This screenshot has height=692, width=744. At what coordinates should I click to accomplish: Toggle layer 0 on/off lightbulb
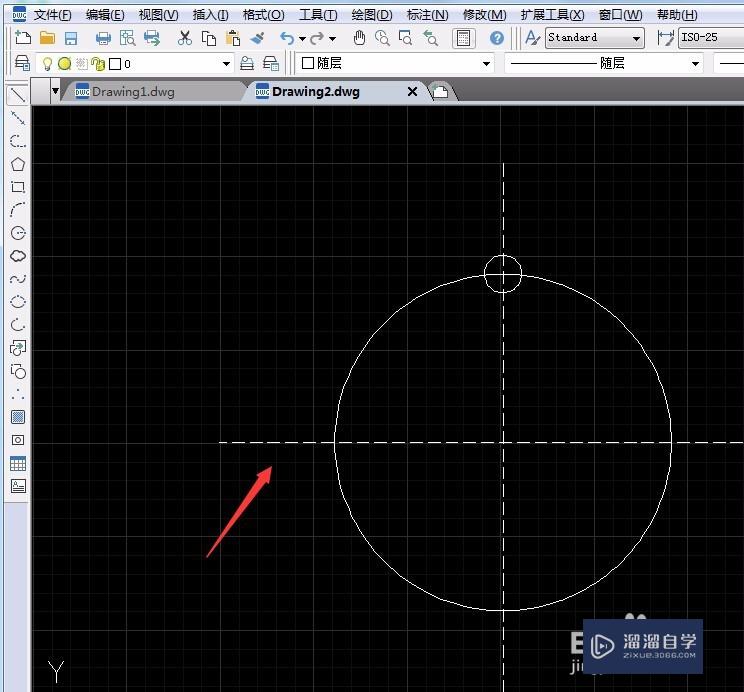[x=47, y=64]
